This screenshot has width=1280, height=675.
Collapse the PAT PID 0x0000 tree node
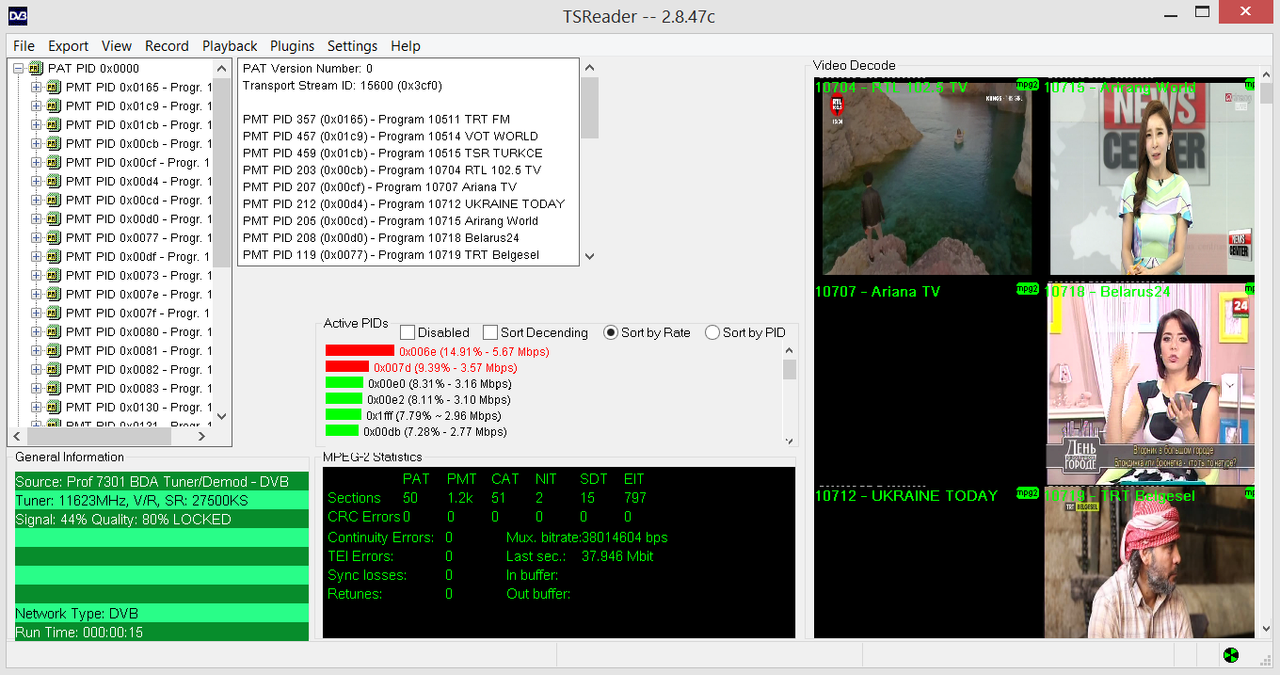tap(19, 69)
